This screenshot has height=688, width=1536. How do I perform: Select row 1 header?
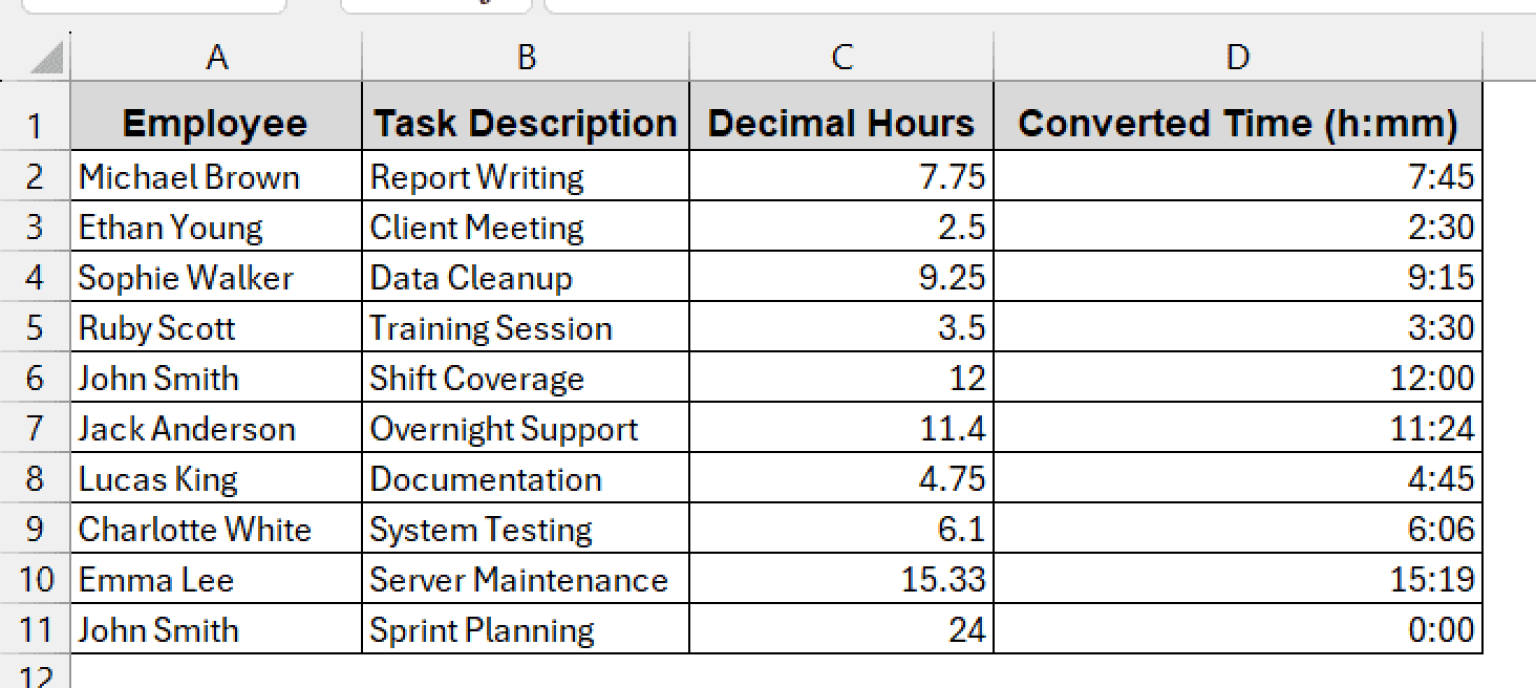coord(35,121)
